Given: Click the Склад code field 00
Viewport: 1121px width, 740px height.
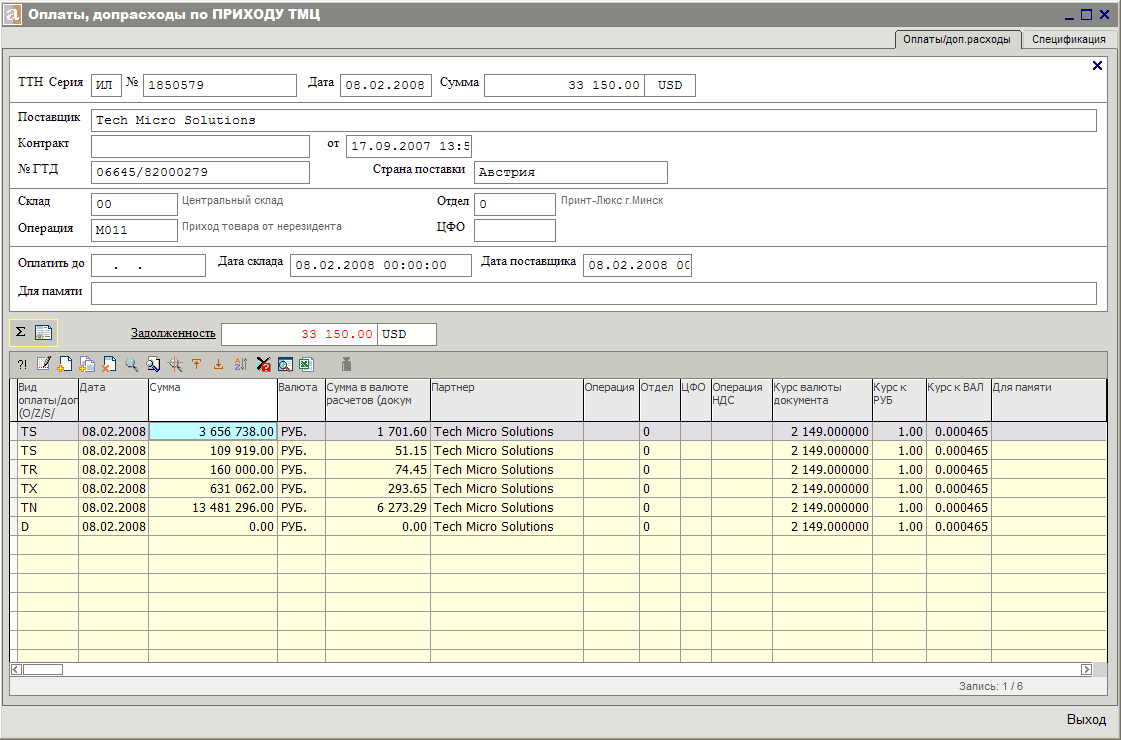Looking at the screenshot, I should coord(134,204).
